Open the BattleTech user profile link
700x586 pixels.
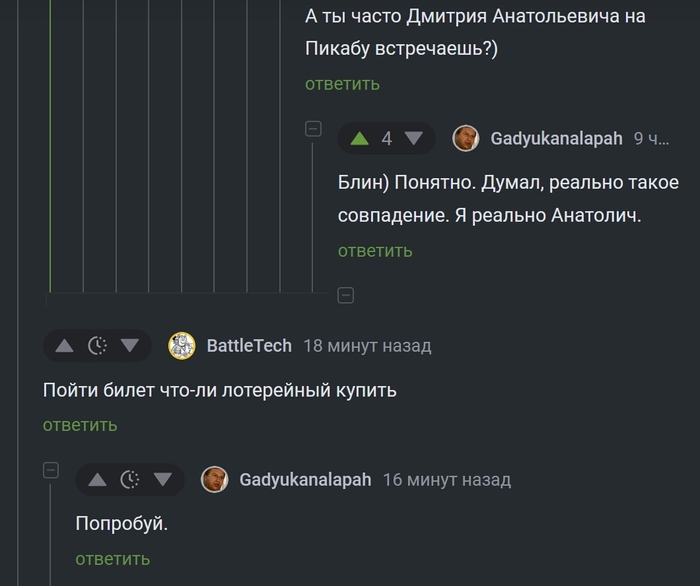pyautogui.click(x=249, y=346)
